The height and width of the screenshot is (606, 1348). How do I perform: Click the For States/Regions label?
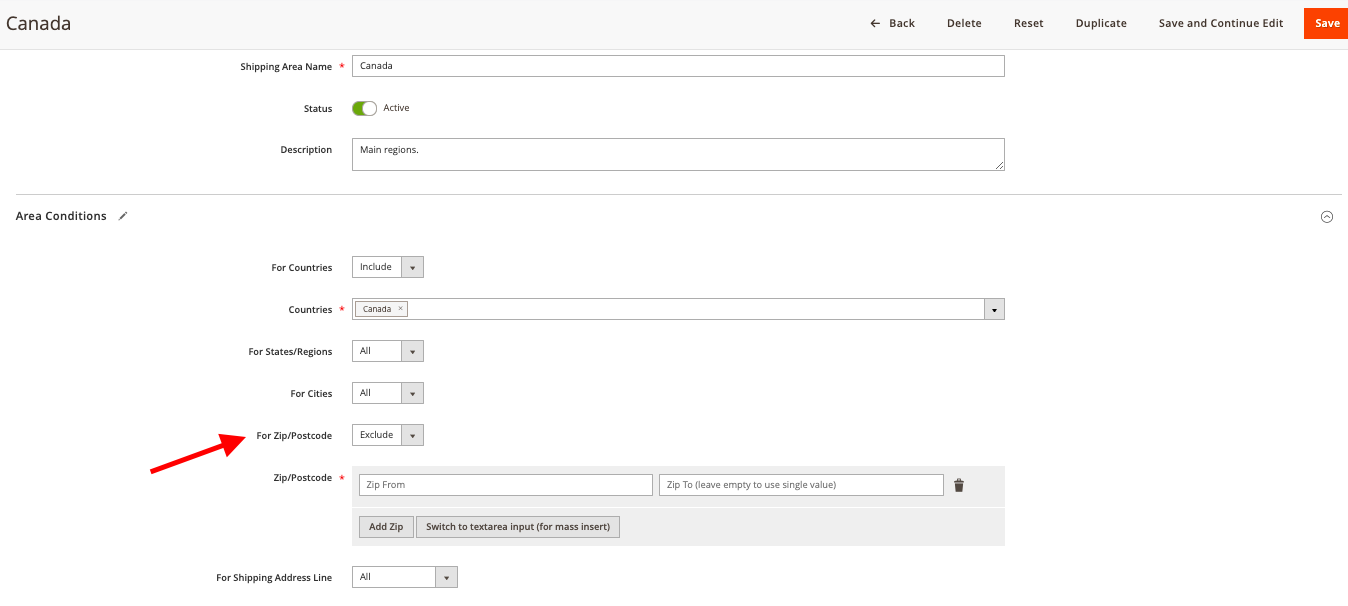coord(290,352)
